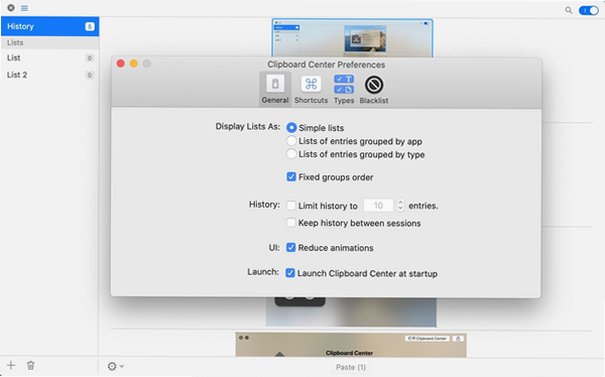
Task: Select History in the sidebar
Action: (50, 26)
